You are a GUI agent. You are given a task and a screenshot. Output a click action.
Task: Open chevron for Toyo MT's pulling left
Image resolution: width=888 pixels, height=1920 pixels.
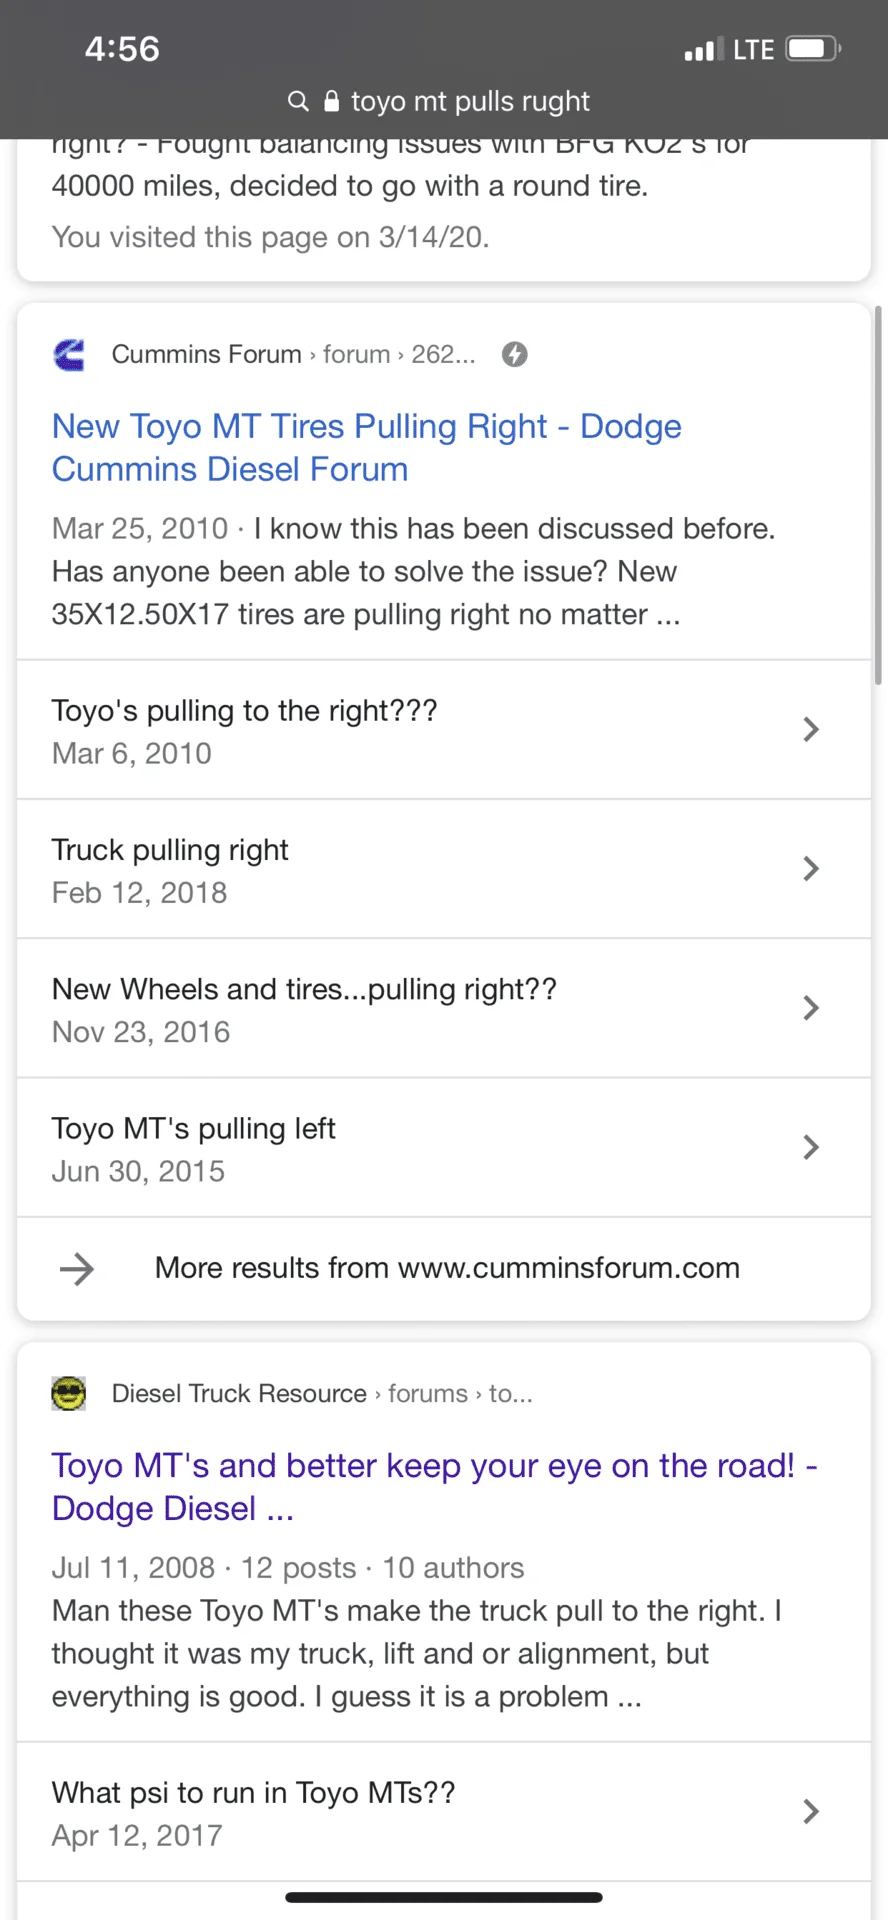click(811, 1147)
